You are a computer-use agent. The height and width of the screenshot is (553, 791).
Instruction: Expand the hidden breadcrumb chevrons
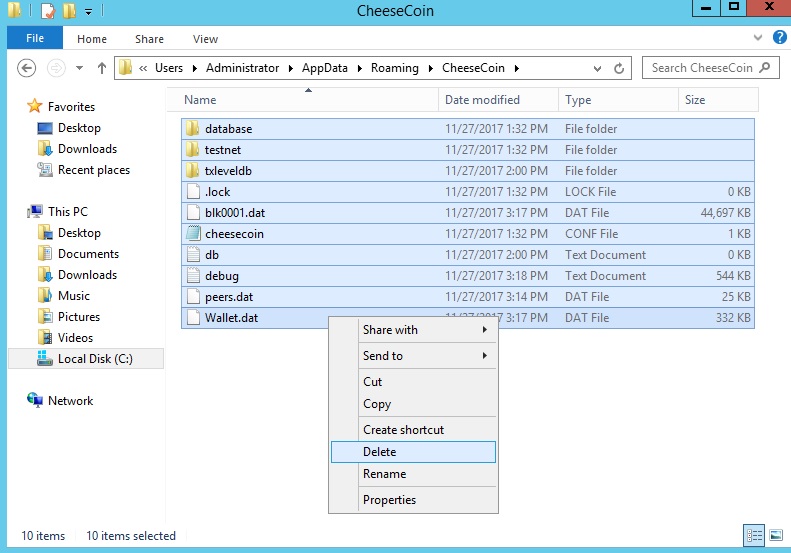tap(143, 68)
